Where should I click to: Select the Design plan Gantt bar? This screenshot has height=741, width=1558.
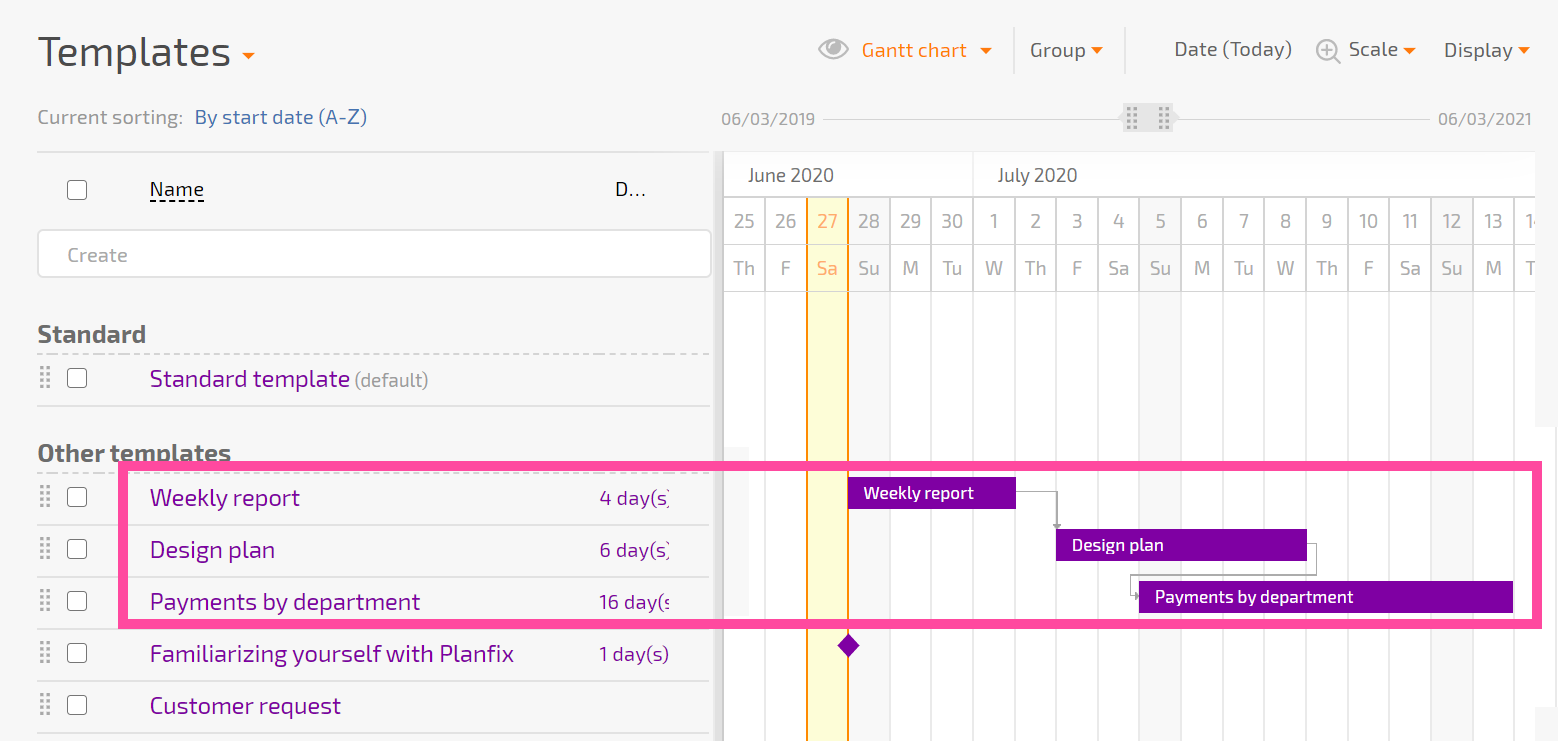pyautogui.click(x=1181, y=545)
